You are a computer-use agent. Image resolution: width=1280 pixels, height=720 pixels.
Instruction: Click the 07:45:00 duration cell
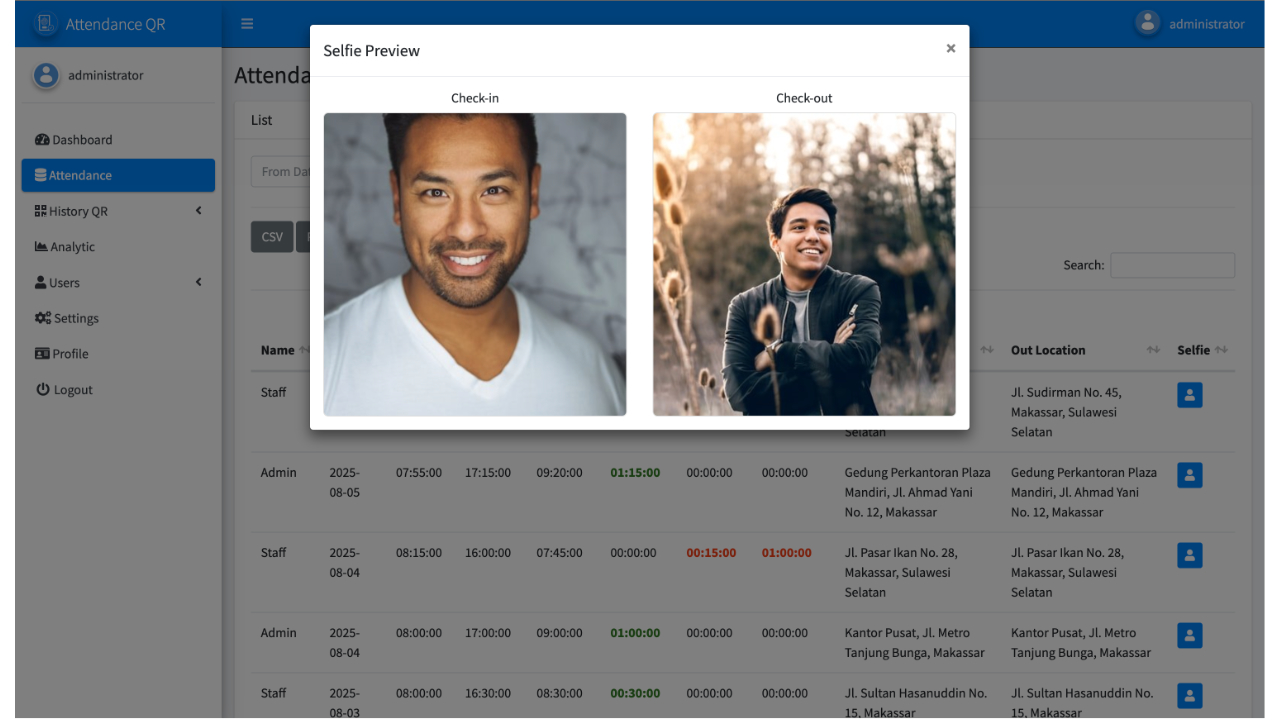point(559,553)
